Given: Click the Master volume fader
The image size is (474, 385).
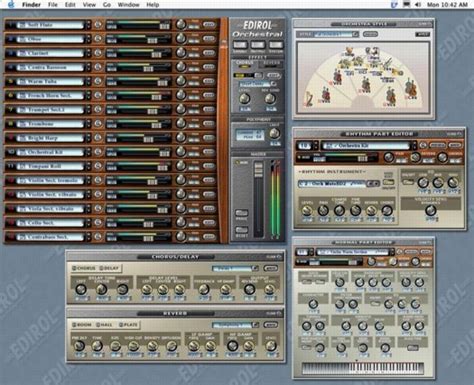Looking at the screenshot, I should point(258,170).
